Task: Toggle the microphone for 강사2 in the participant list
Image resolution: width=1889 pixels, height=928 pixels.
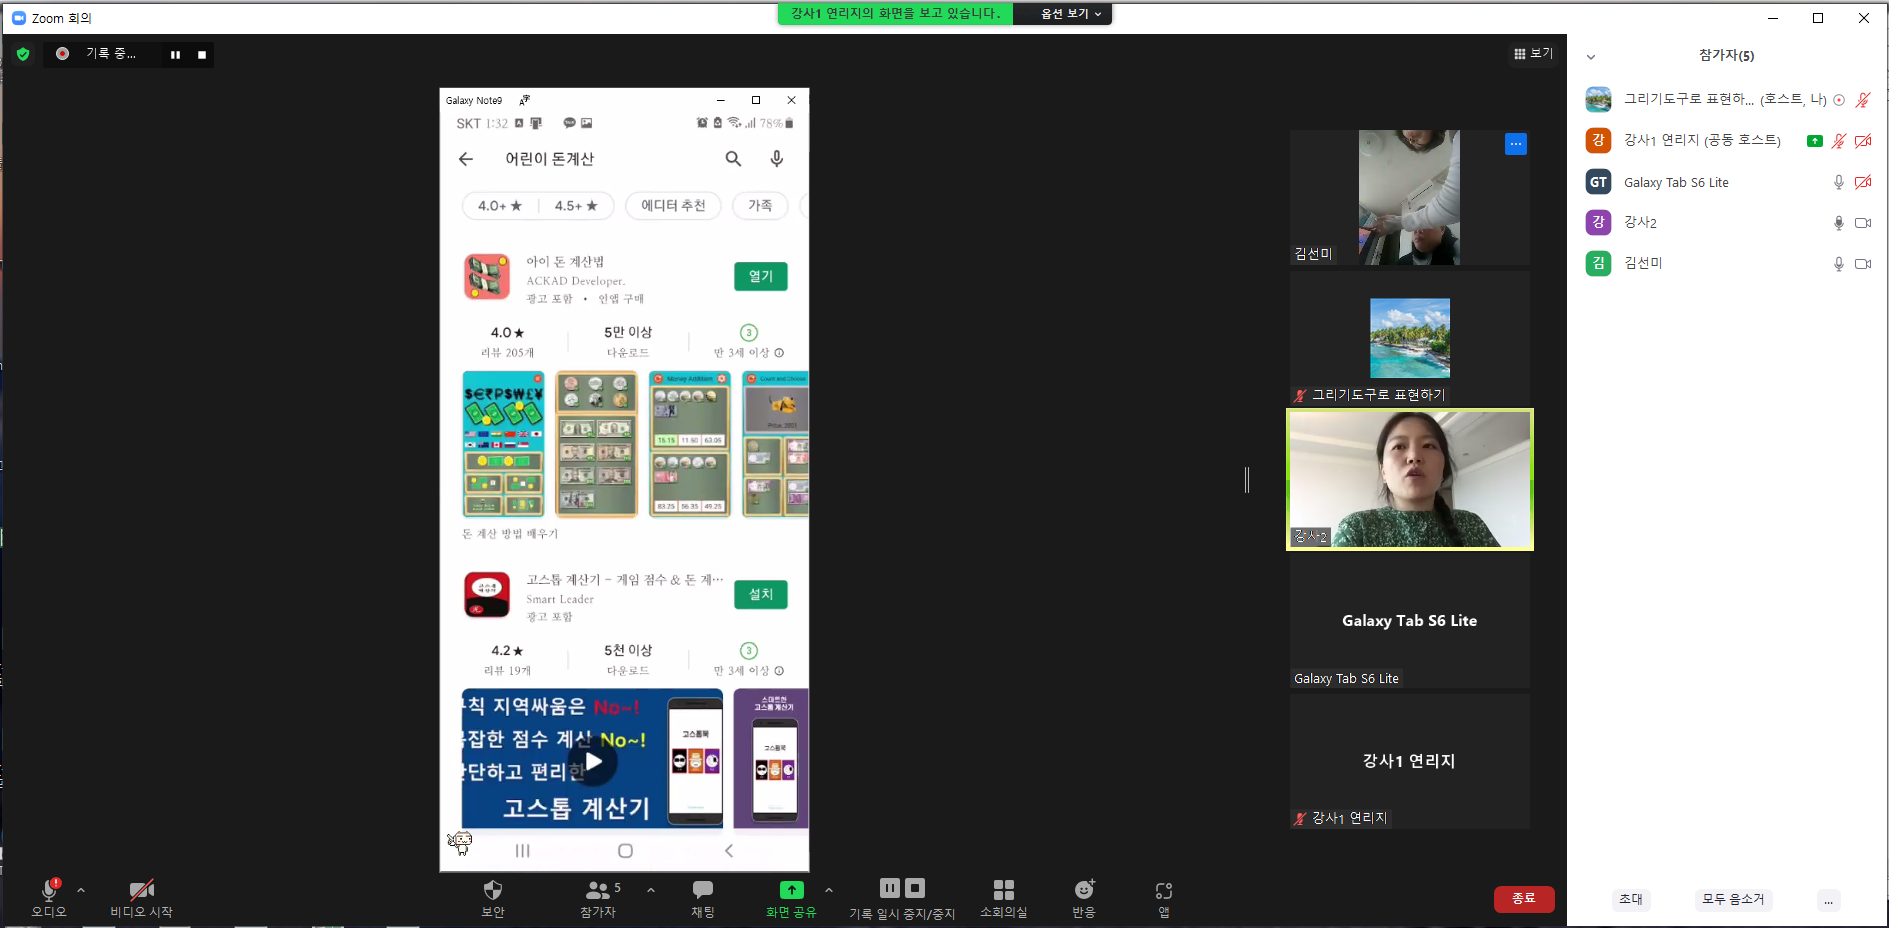Action: click(x=1838, y=223)
